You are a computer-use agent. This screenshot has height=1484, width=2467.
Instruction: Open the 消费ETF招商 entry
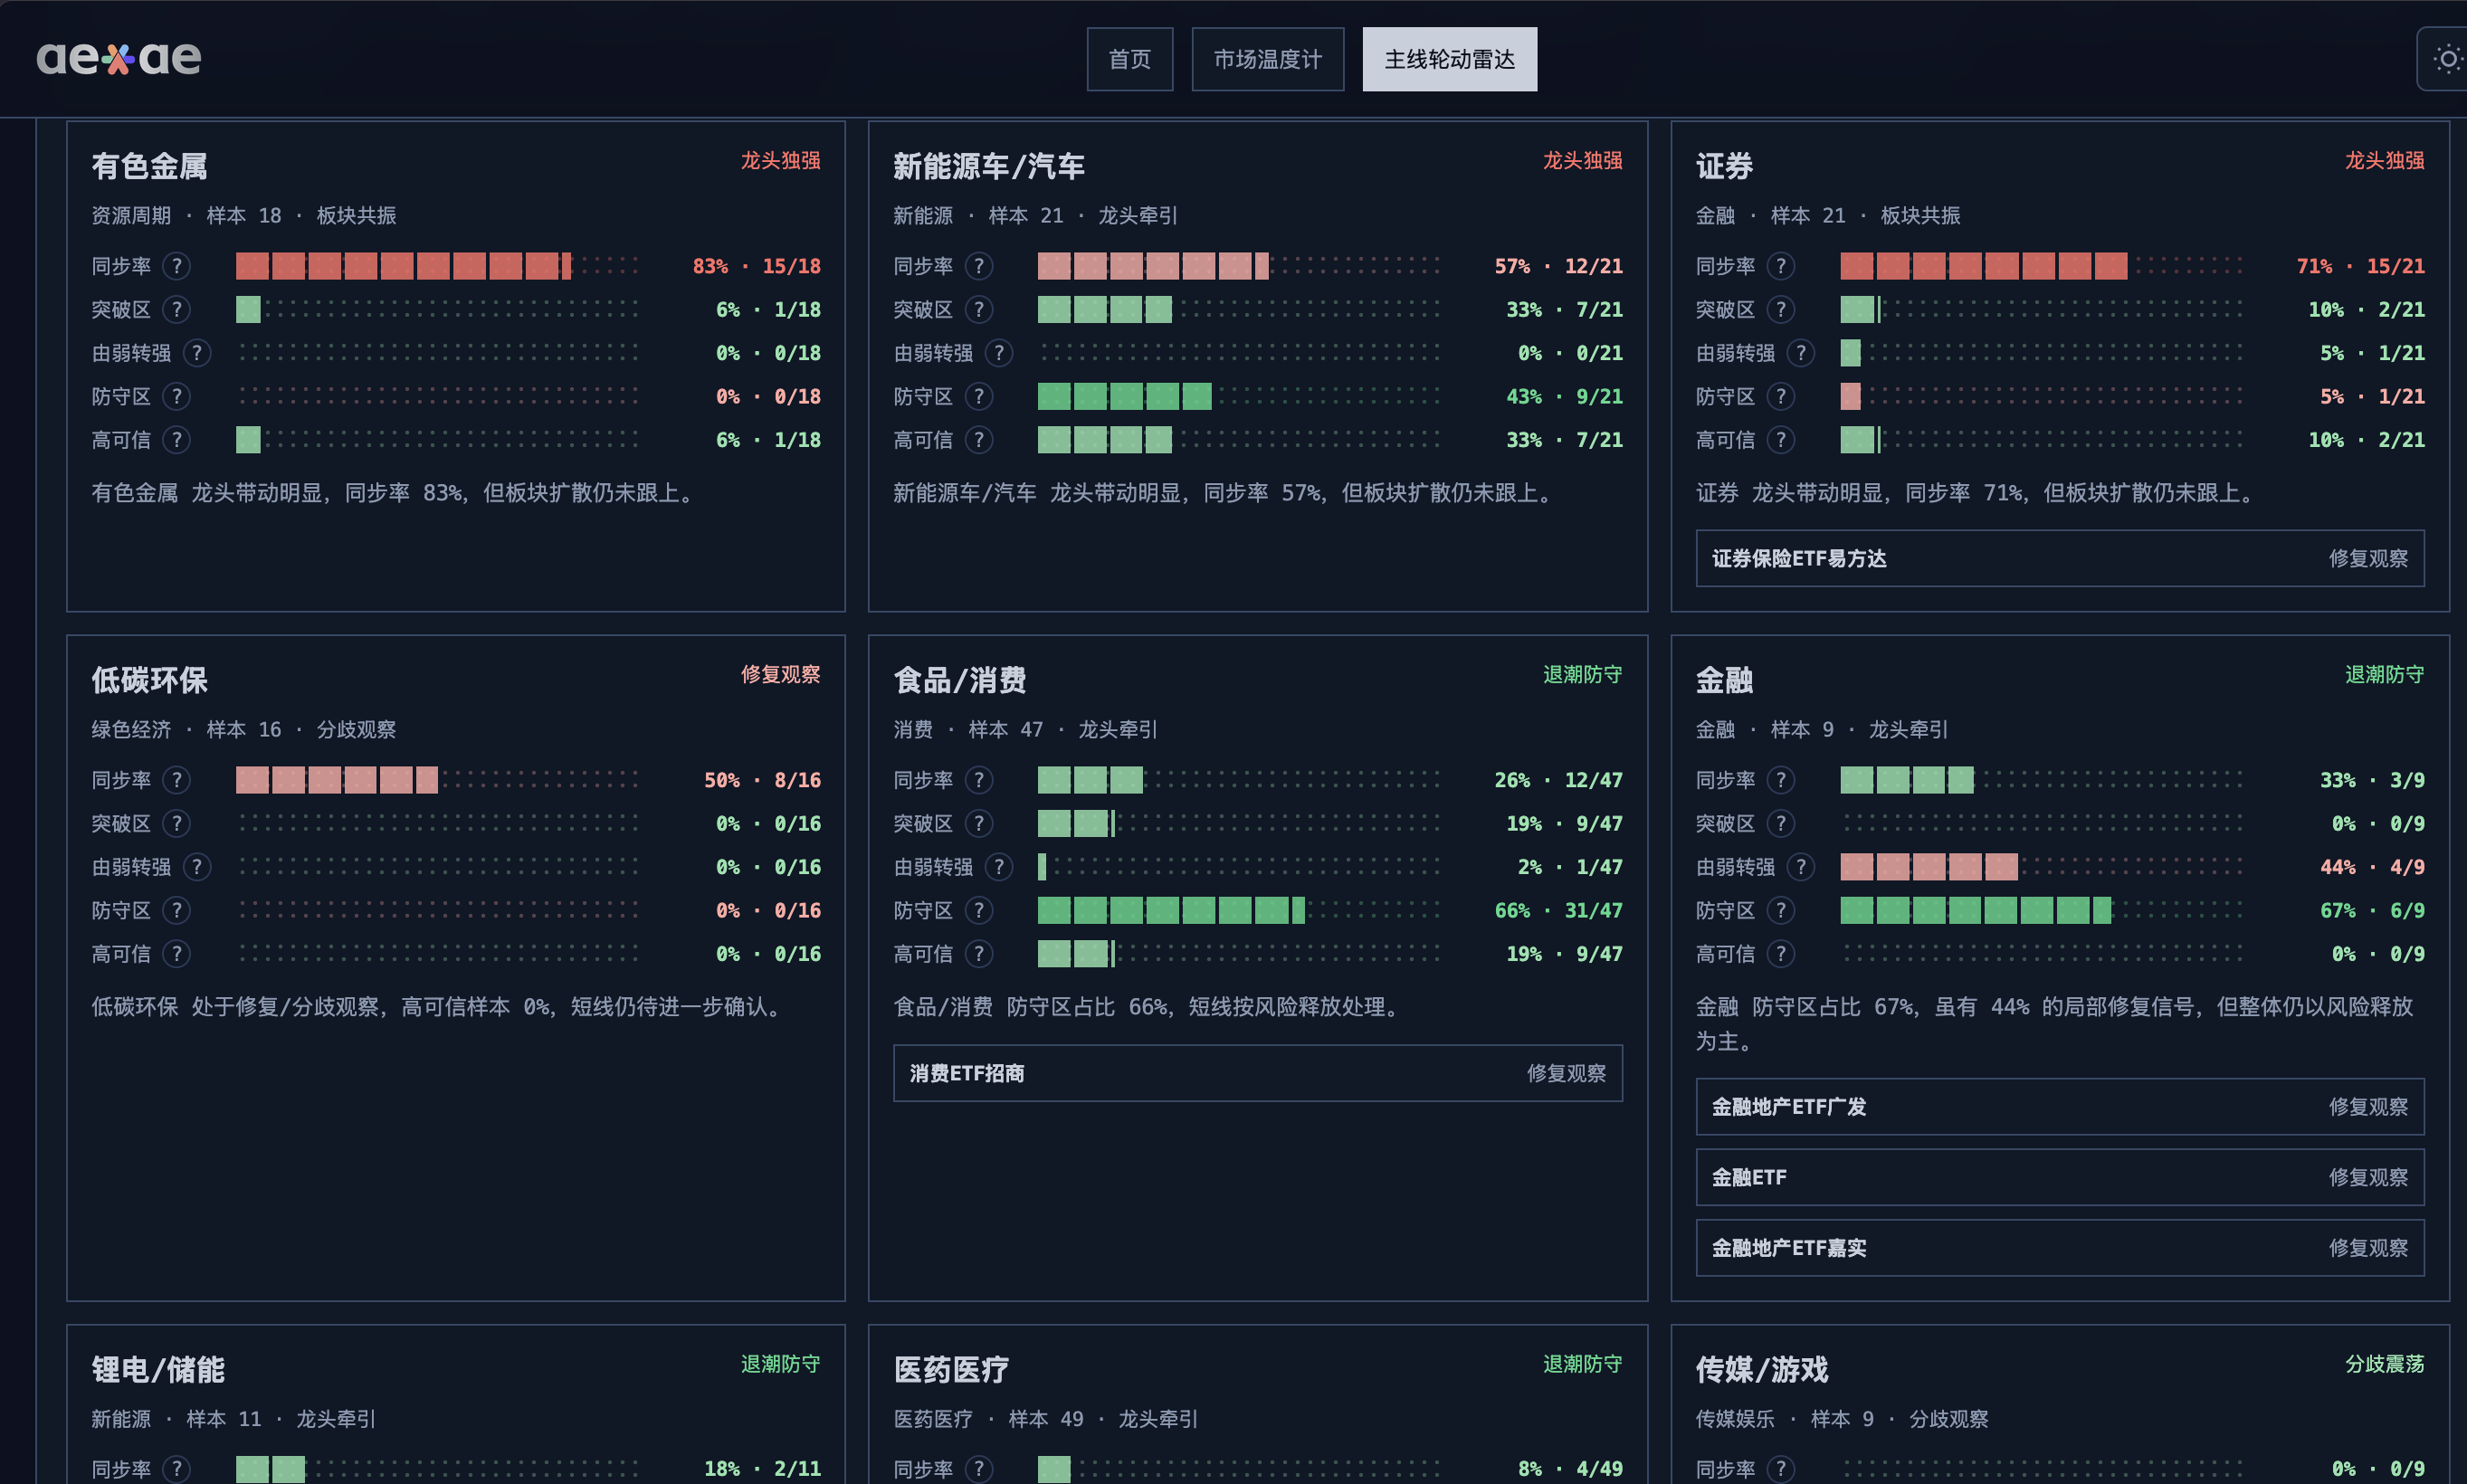[1258, 1073]
